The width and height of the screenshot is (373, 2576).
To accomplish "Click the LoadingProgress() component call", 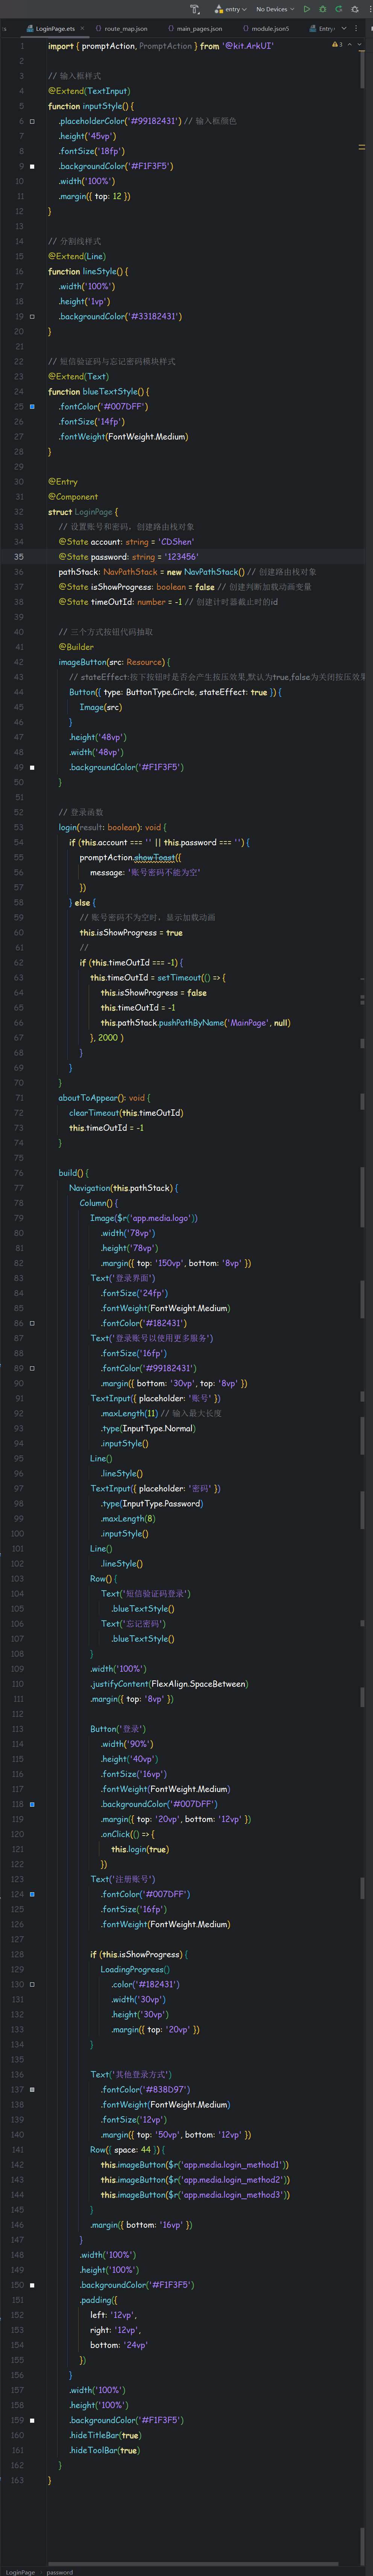I will (135, 1969).
